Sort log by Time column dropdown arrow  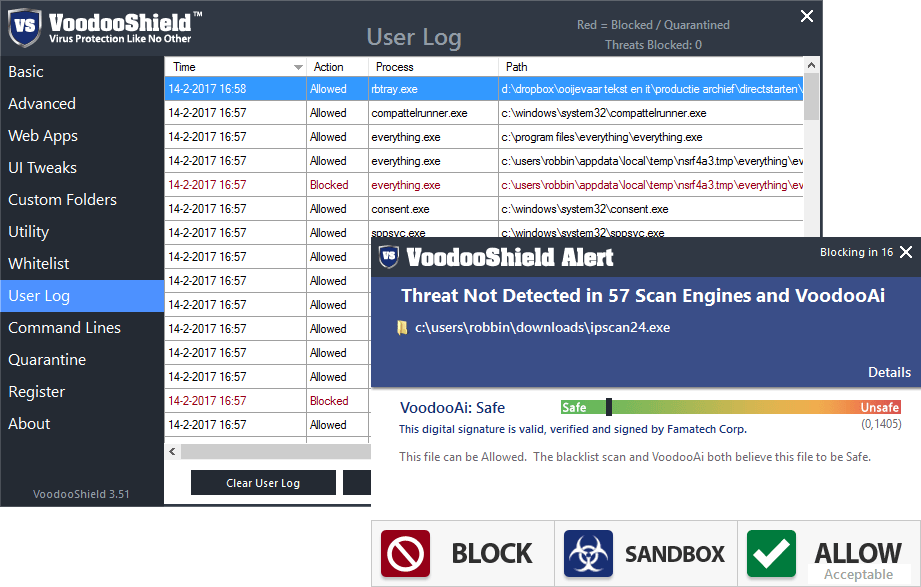coord(298,68)
